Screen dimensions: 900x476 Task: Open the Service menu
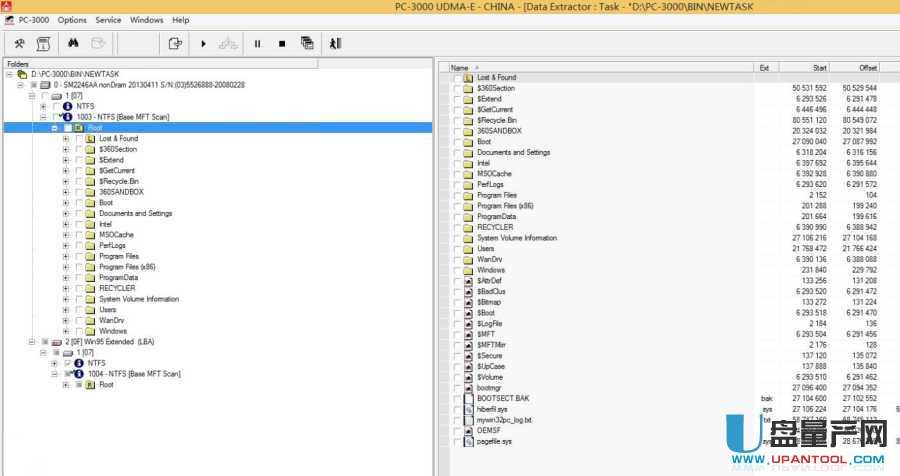[x=108, y=20]
